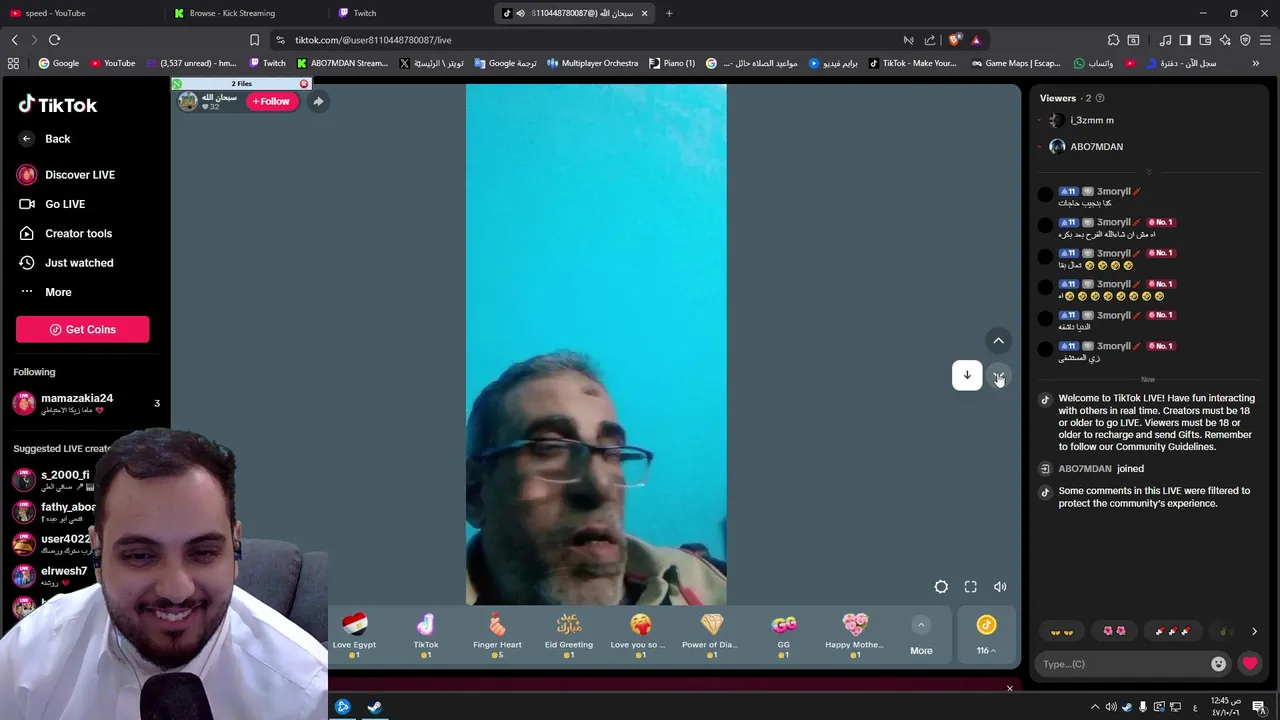
Task: Send the Finger Heart gift
Action: point(497,635)
